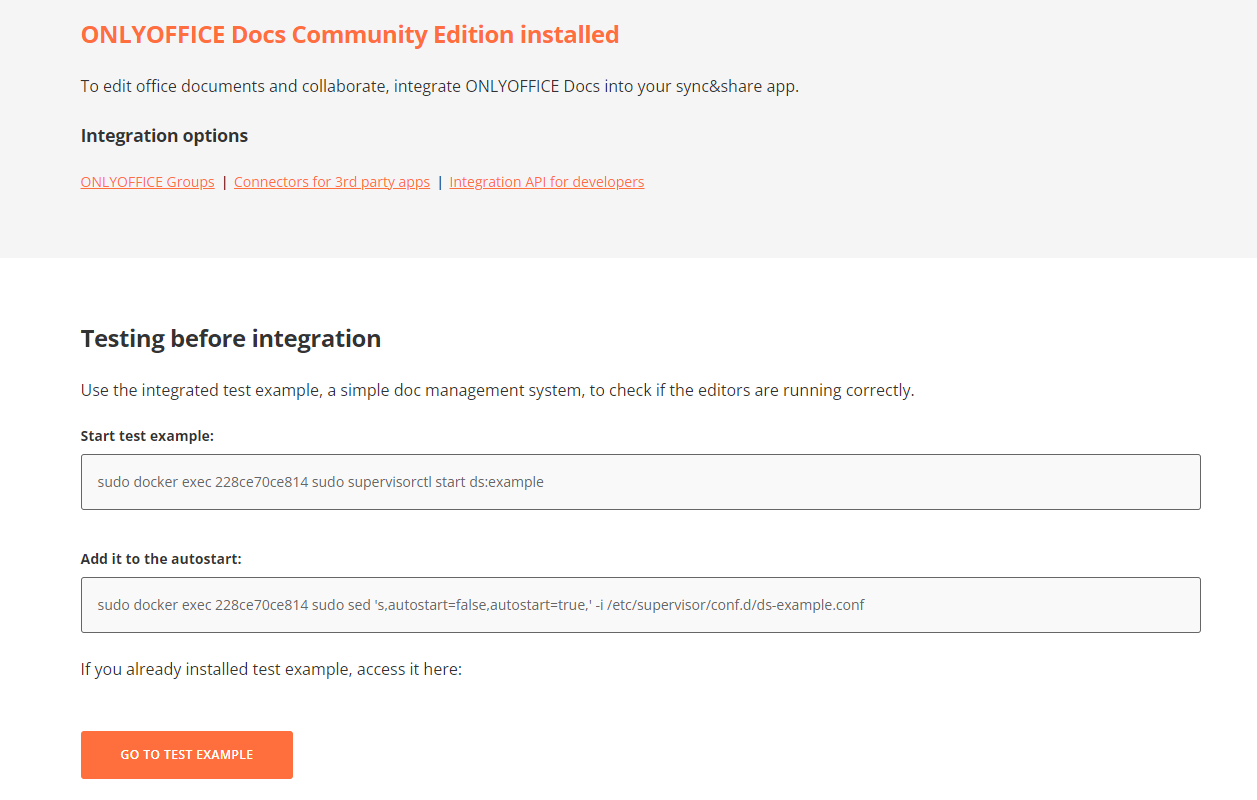Click the 'Start test example:' label

(148, 436)
